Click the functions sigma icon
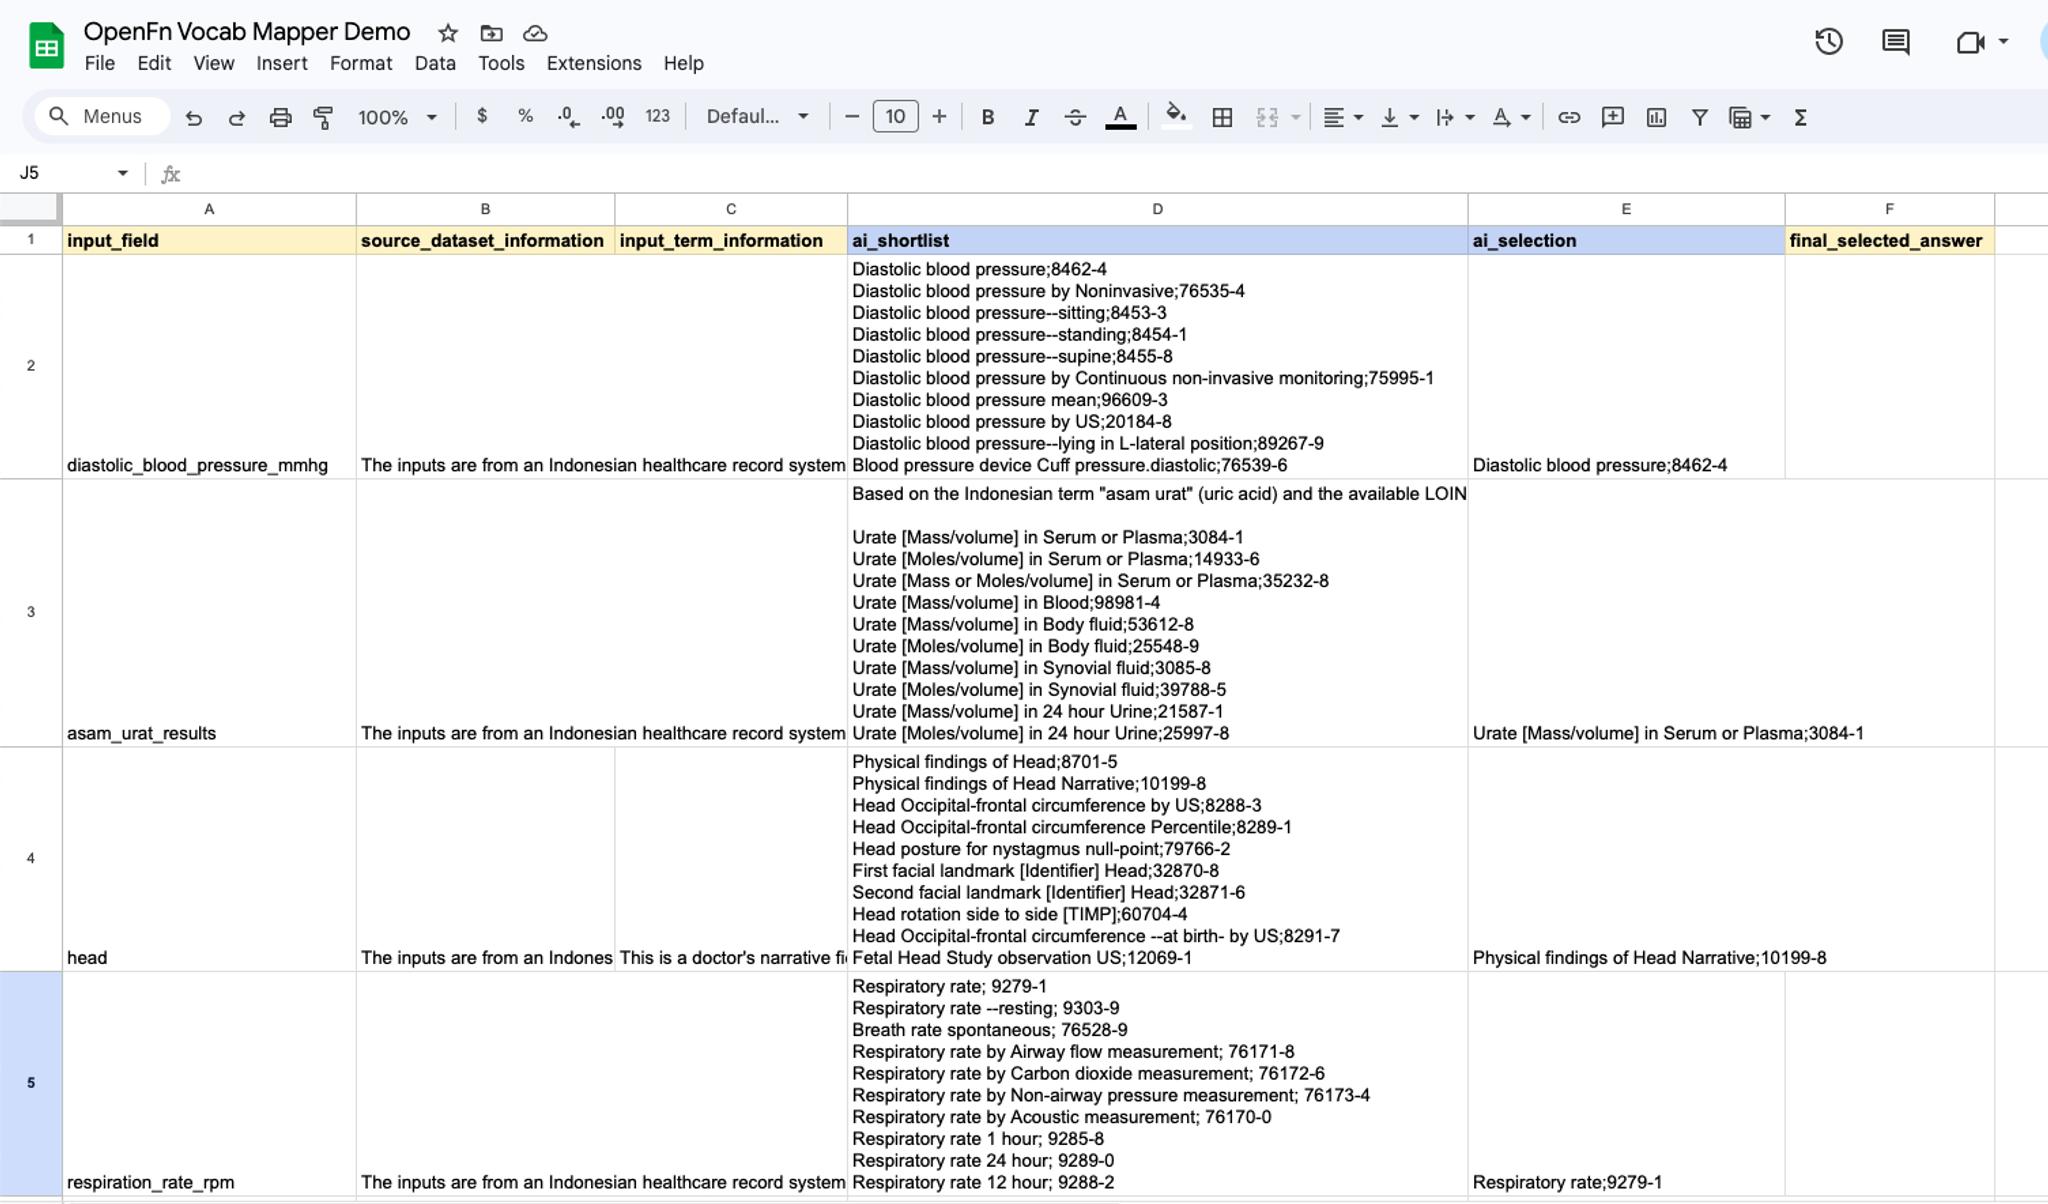This screenshot has height=1204, width=2048. (x=1800, y=117)
